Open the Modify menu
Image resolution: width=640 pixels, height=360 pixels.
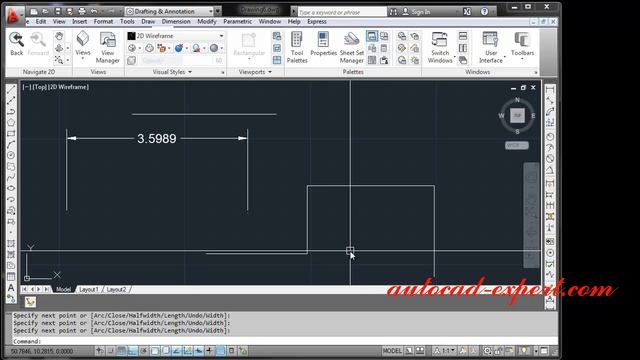207,22
